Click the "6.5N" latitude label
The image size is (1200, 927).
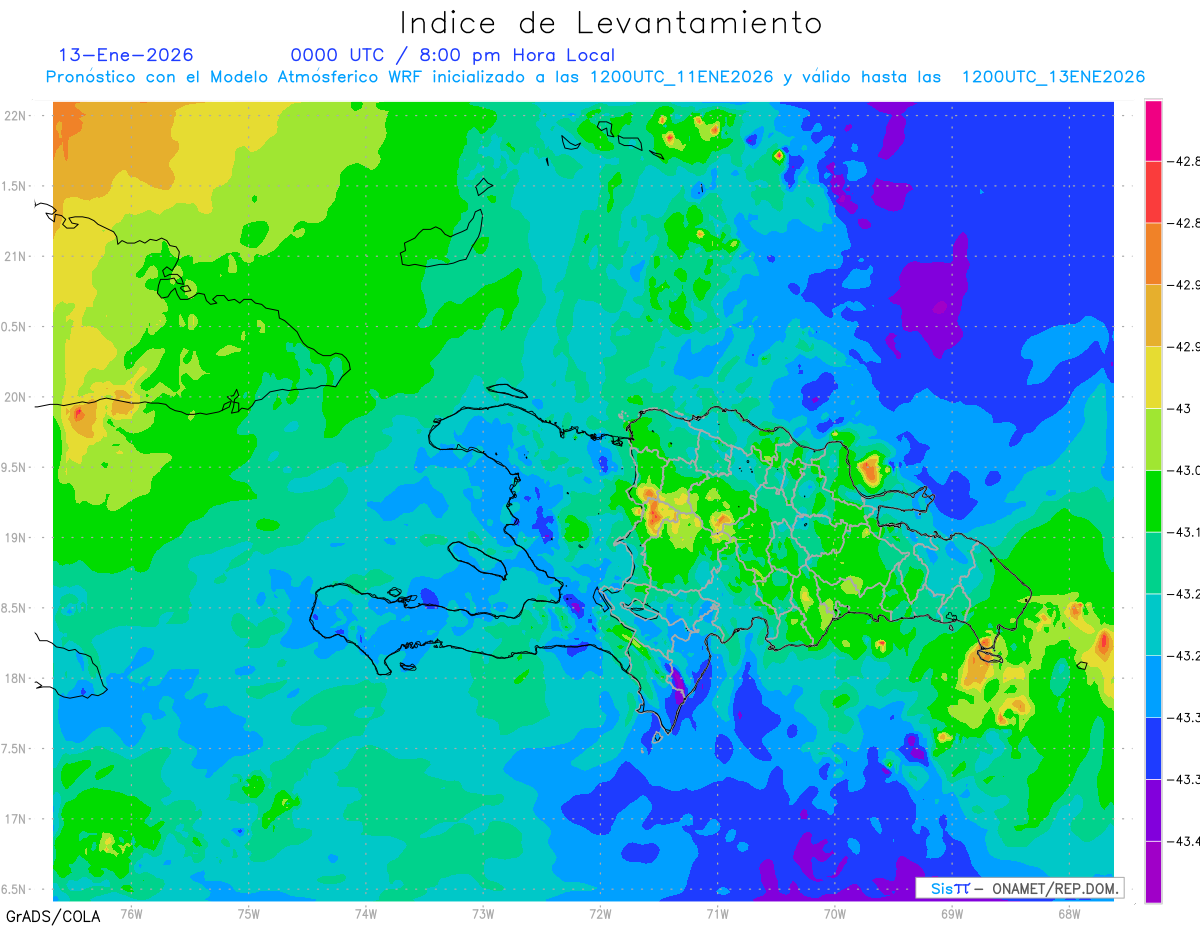15,889
